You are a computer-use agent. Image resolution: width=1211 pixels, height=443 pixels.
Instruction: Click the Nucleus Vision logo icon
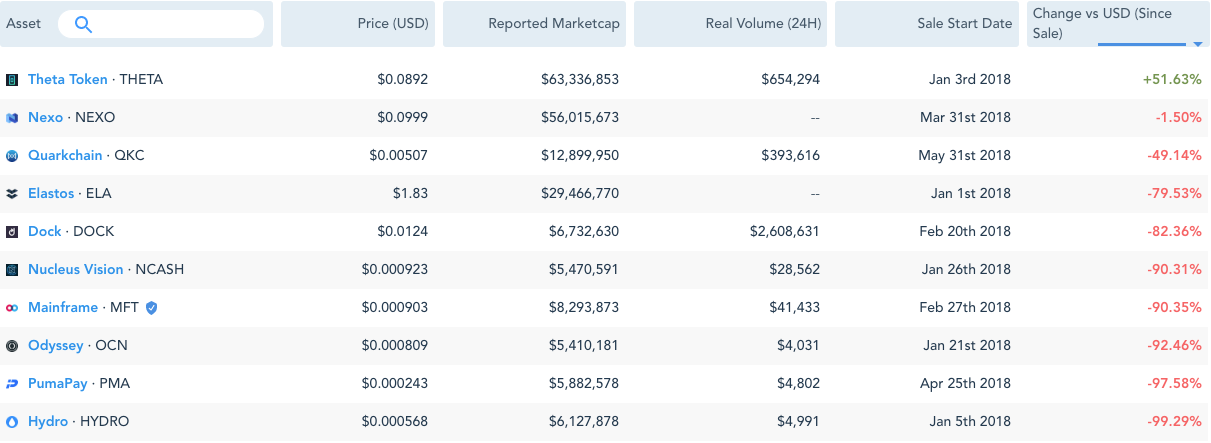(12, 270)
